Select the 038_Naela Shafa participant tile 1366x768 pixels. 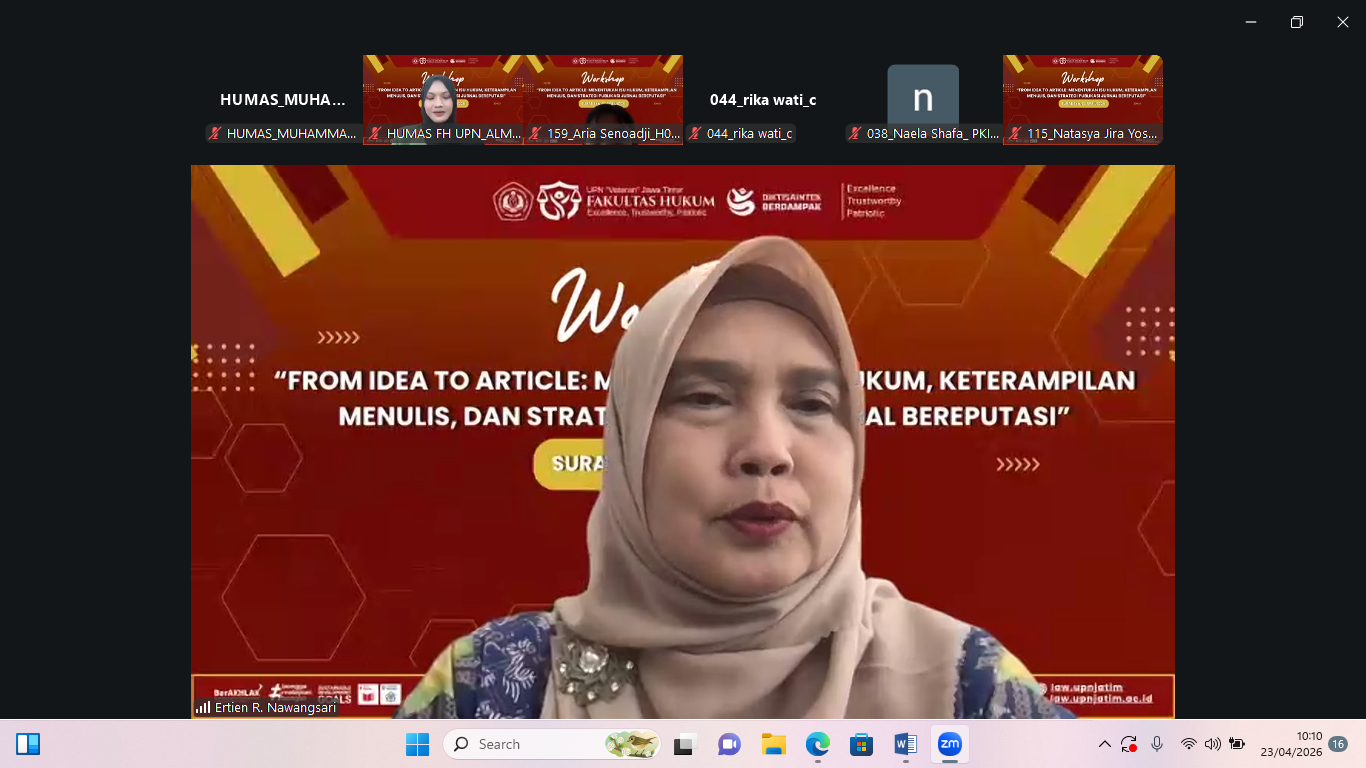923,99
